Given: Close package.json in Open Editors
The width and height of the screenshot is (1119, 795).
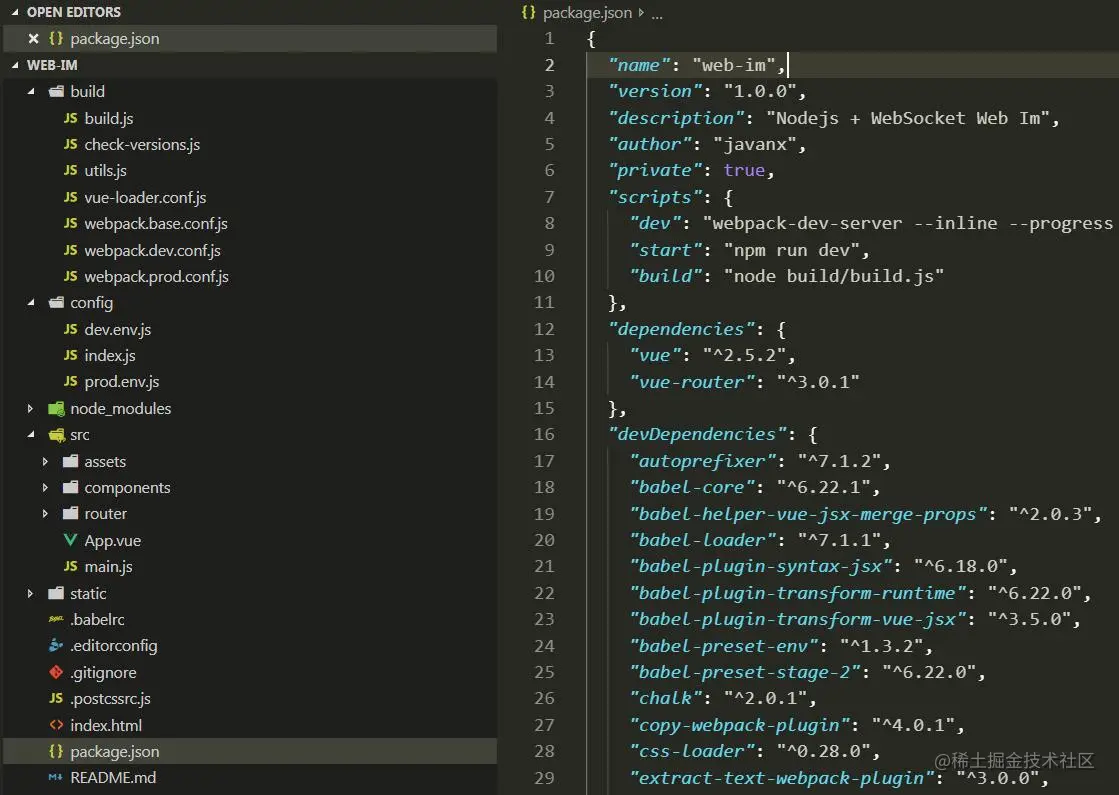Looking at the screenshot, I should point(33,39).
